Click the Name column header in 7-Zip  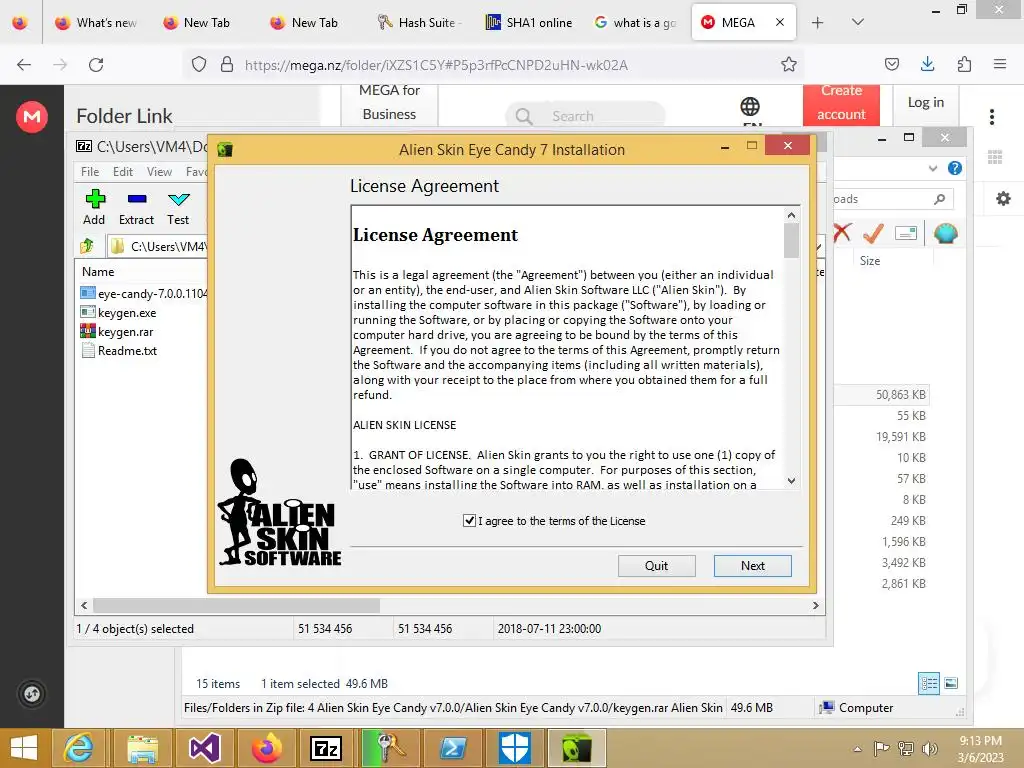pos(98,272)
